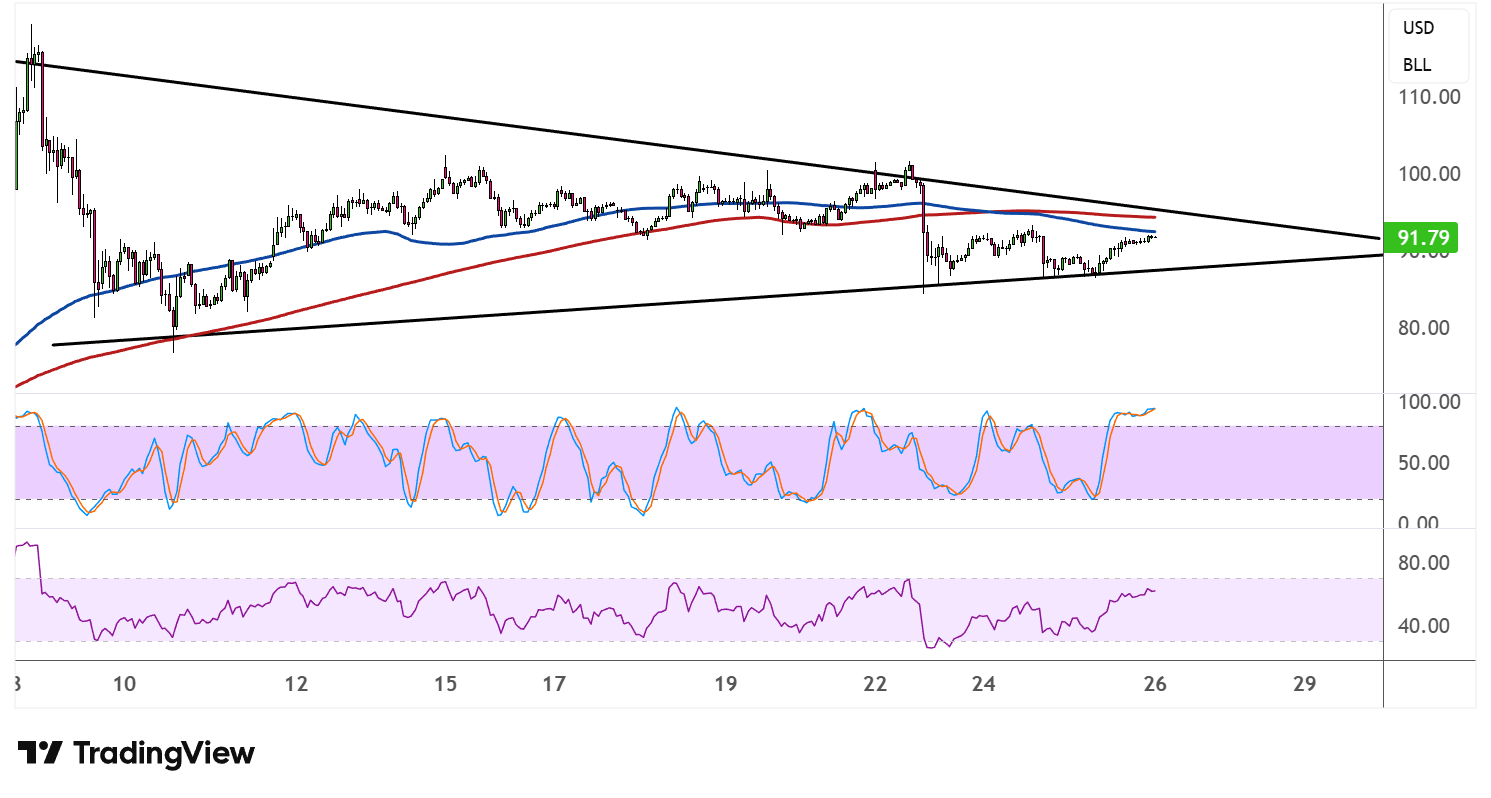Click the BLL symbol label
Image resolution: width=1491 pixels, height=798 pixels.
pos(1416,65)
